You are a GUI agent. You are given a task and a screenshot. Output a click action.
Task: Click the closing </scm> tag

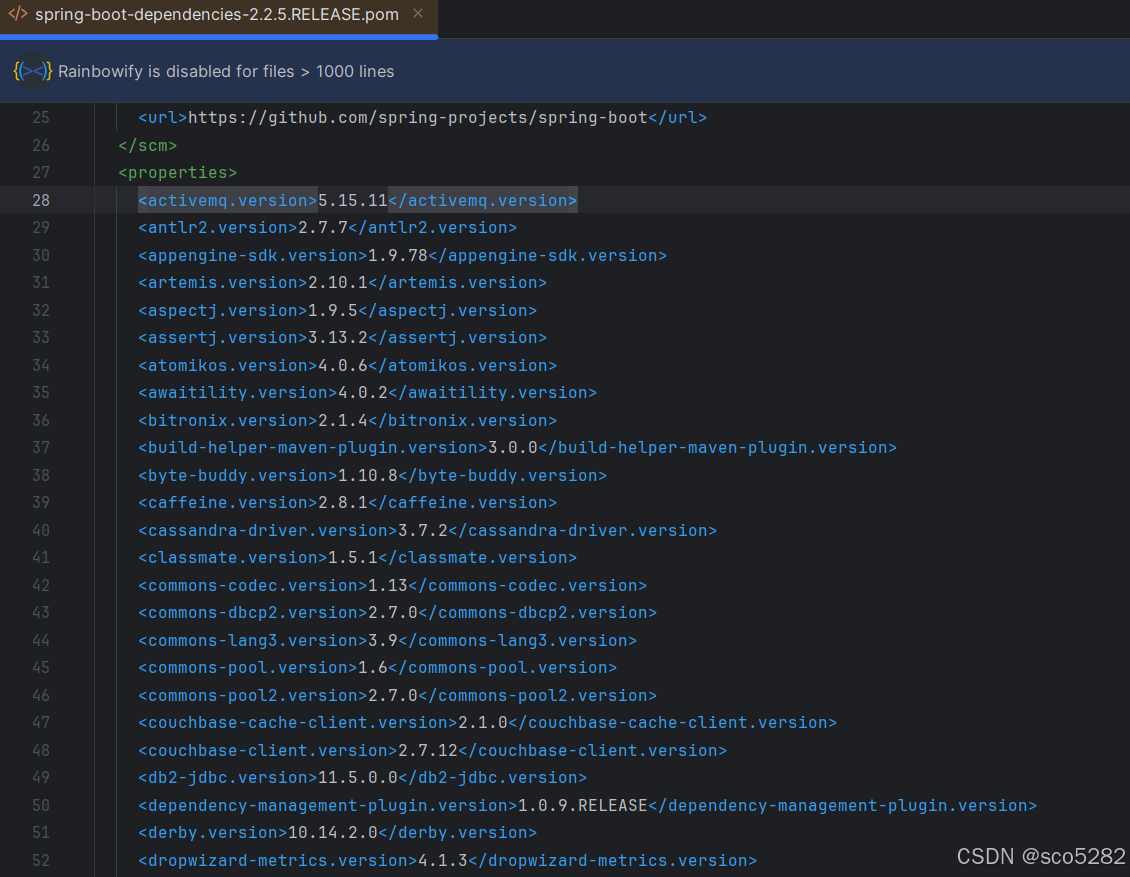[x=148, y=146]
